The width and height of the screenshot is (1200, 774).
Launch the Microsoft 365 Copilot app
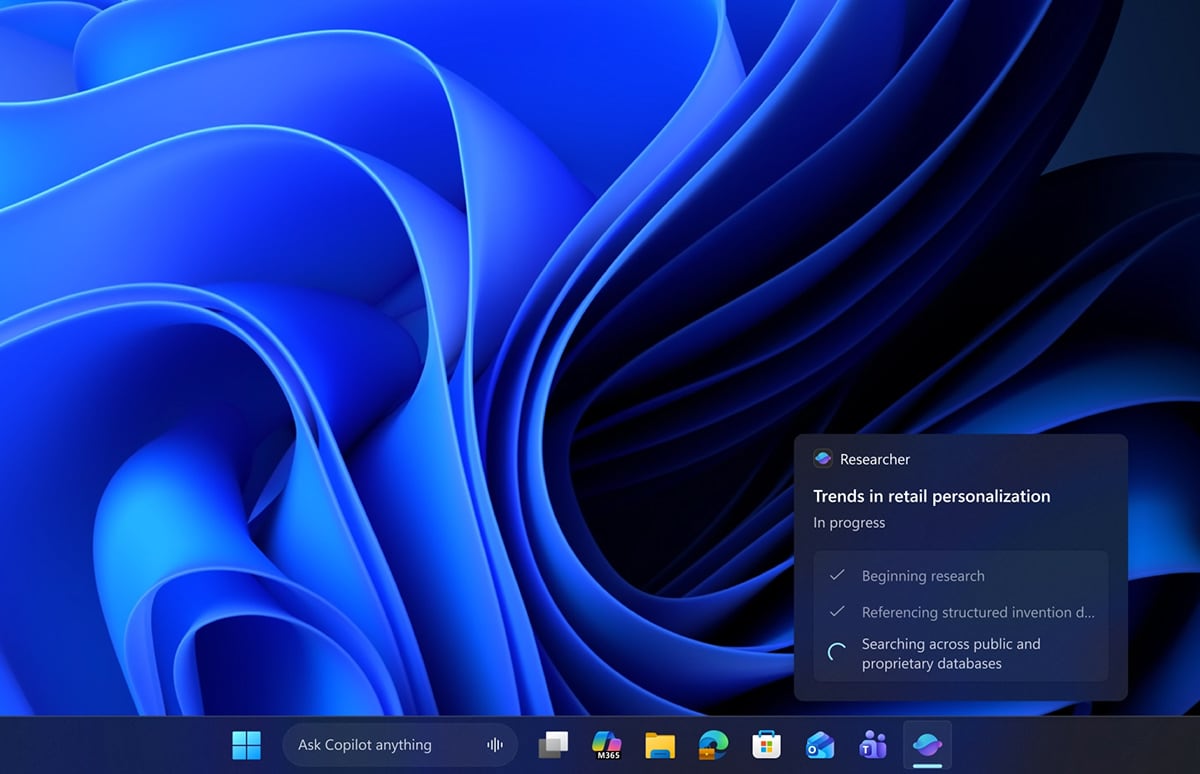click(x=607, y=745)
